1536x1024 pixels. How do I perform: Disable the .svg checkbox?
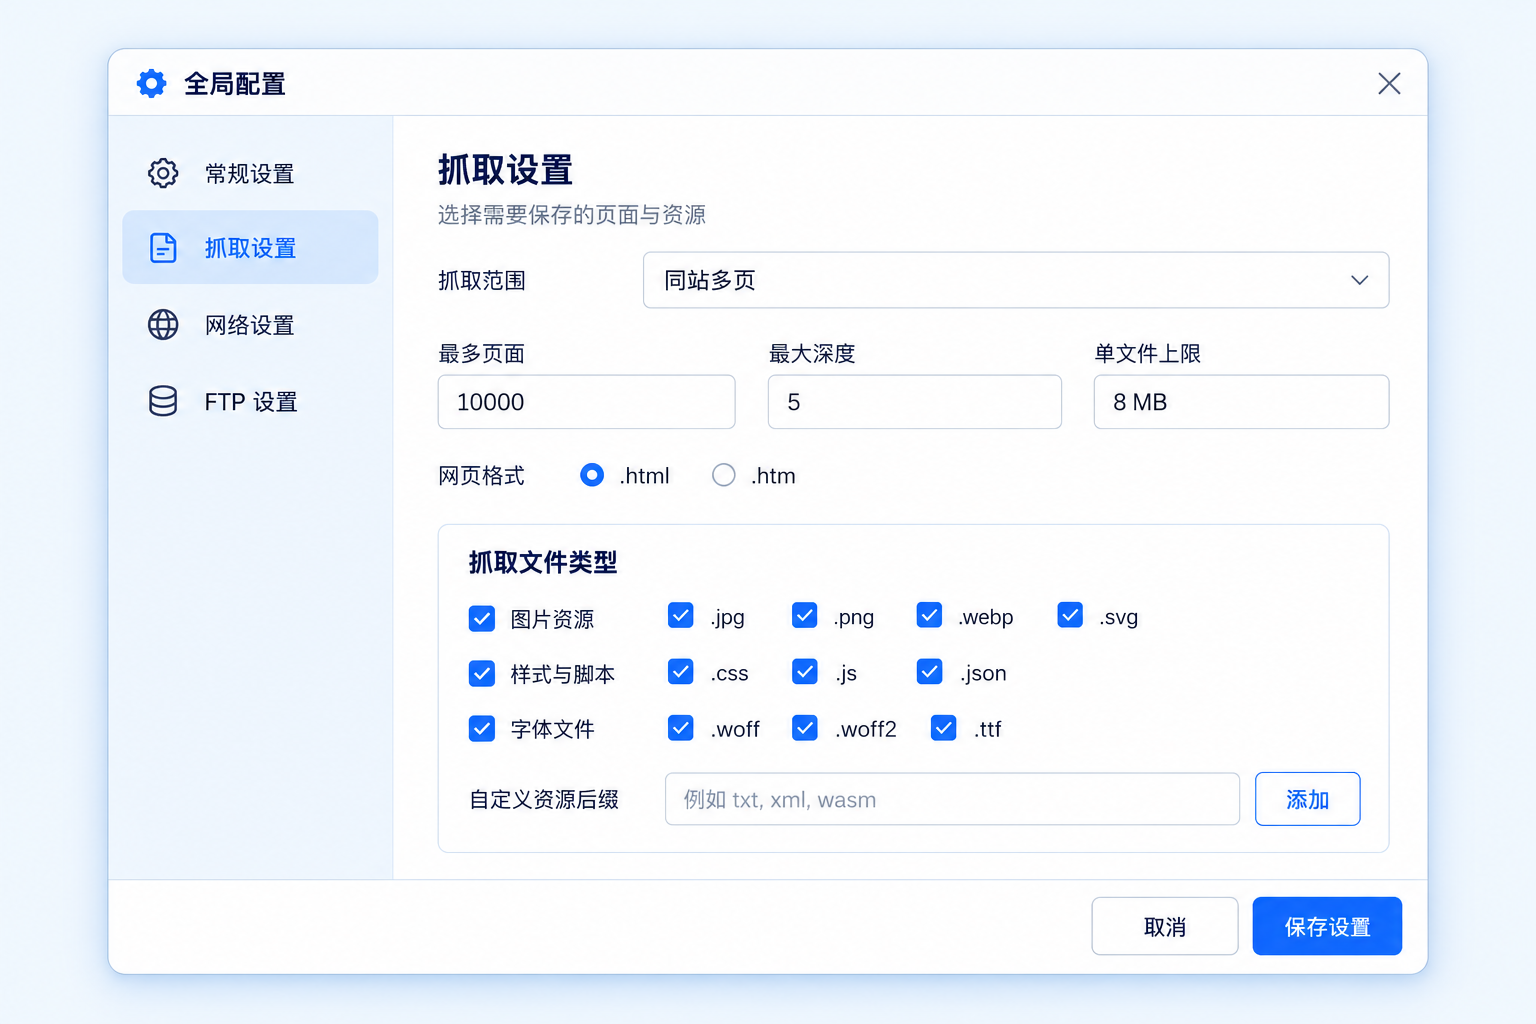[1070, 615]
